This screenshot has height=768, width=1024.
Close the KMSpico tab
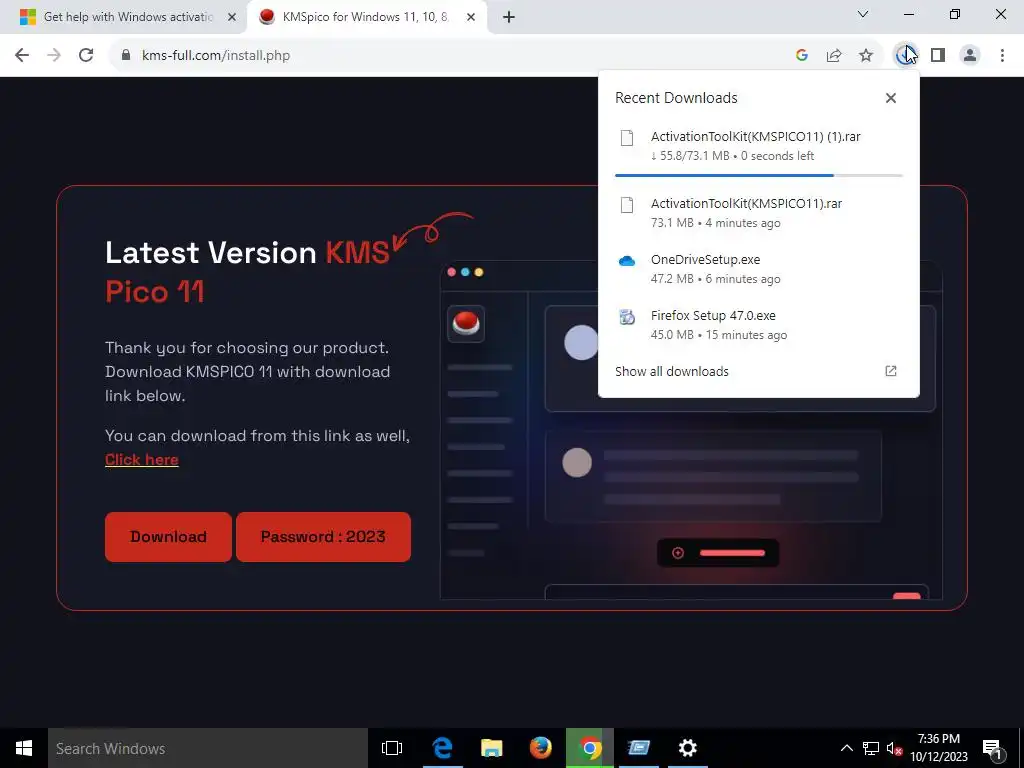point(471,18)
